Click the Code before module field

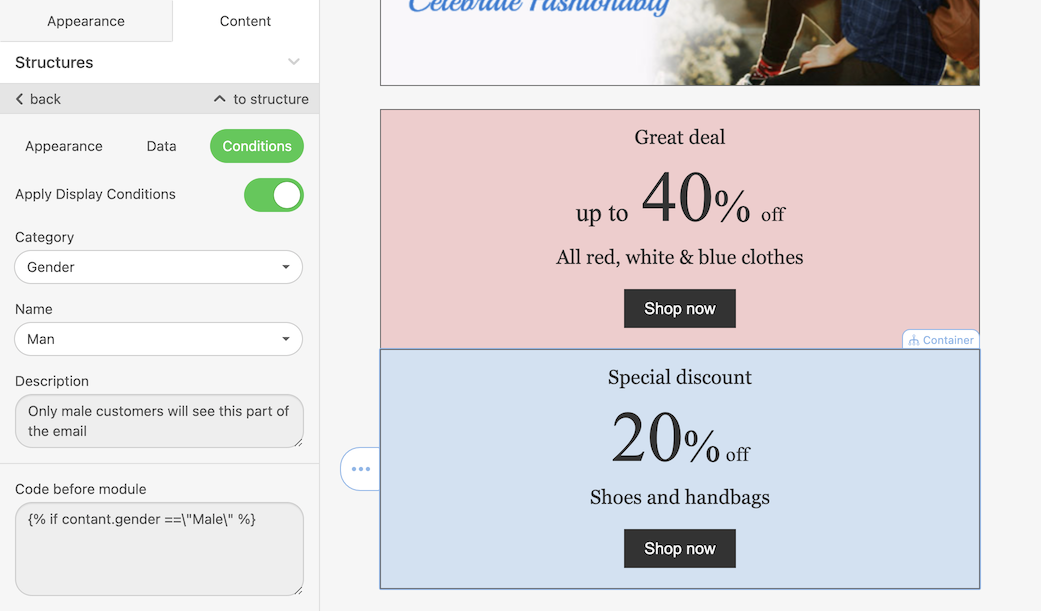158,549
